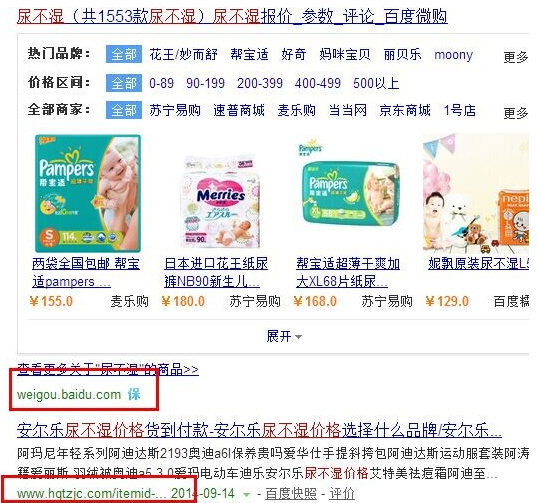The height and width of the screenshot is (503, 537).
Task: Filter by price range 200-399
Action: point(260,83)
